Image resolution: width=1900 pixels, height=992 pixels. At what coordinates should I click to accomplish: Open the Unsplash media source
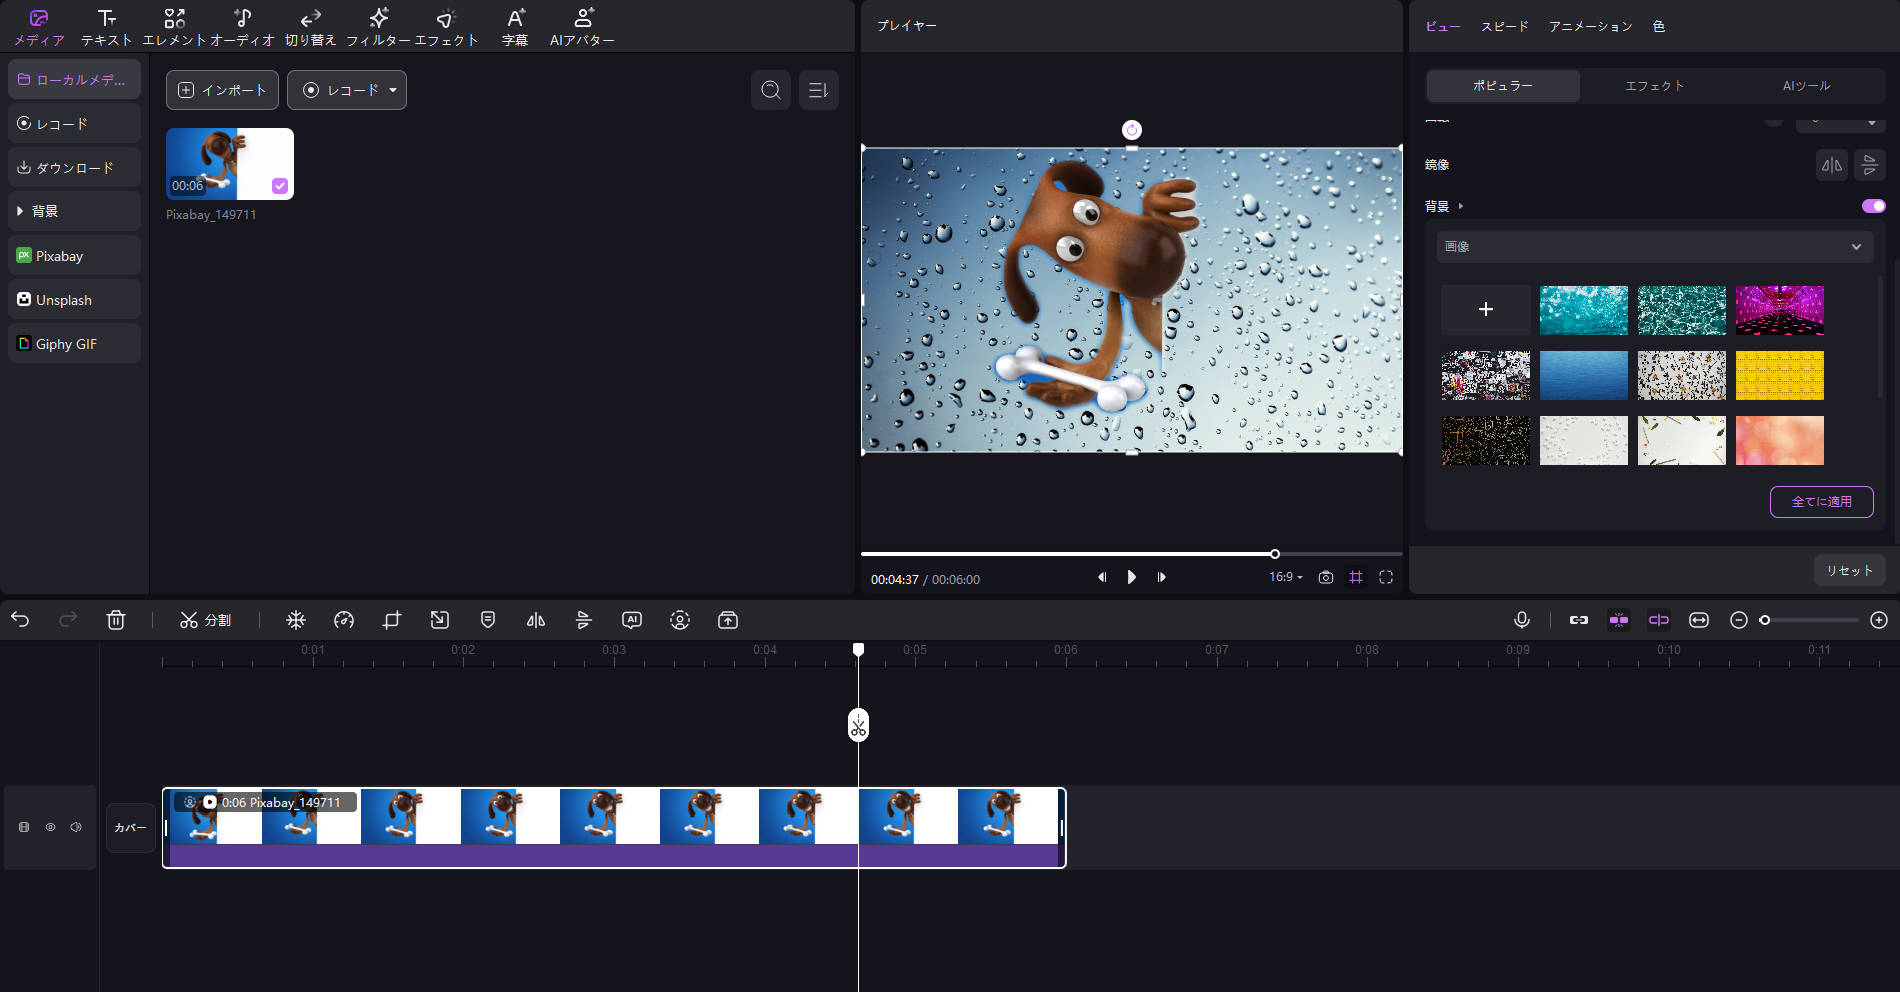click(x=74, y=299)
